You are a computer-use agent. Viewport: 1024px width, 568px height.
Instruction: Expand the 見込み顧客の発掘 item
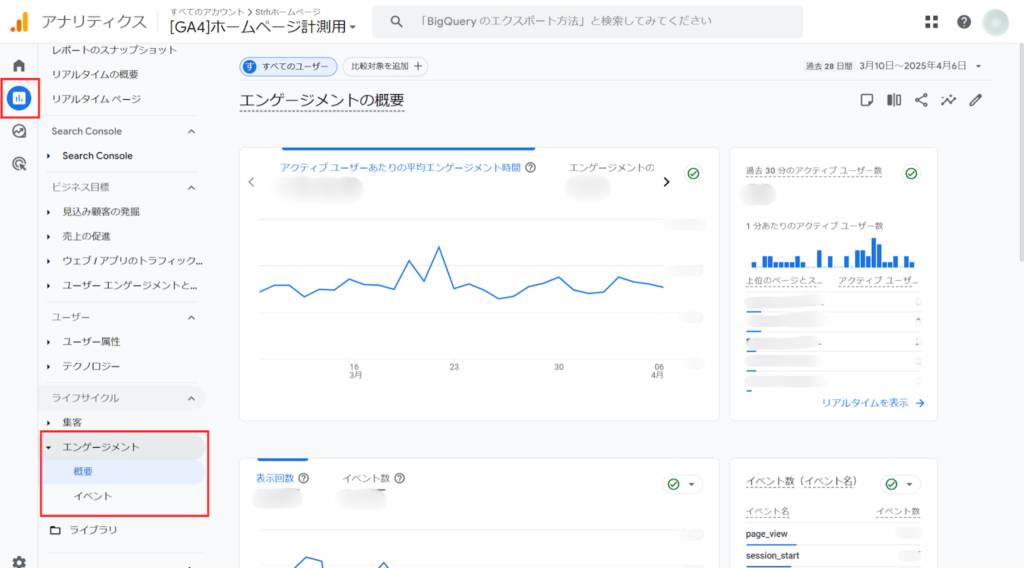coord(48,212)
